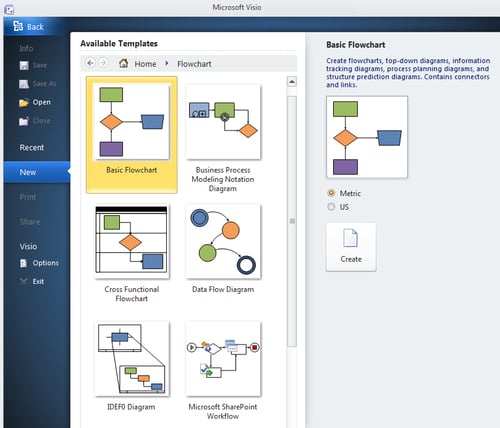Select Business Process Modeling Notation Diagram template

click(223, 138)
